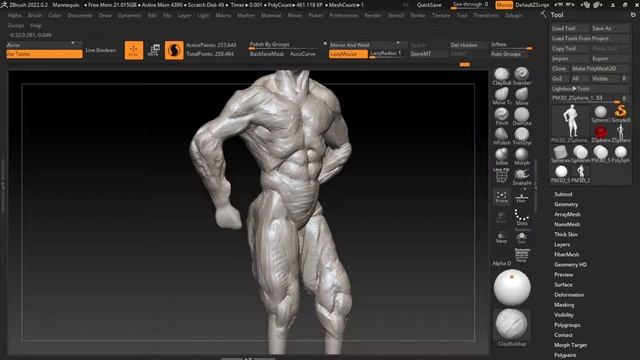Viewport: 640px width, 360px height.
Task: Open the Render menu
Action: pyautogui.click(x=373, y=15)
